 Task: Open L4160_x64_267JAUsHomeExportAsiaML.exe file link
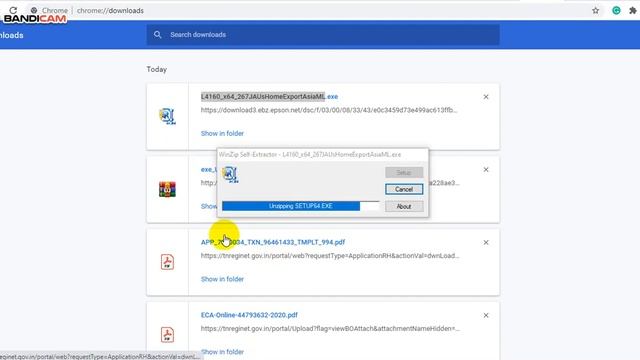pyautogui.click(x=269, y=97)
